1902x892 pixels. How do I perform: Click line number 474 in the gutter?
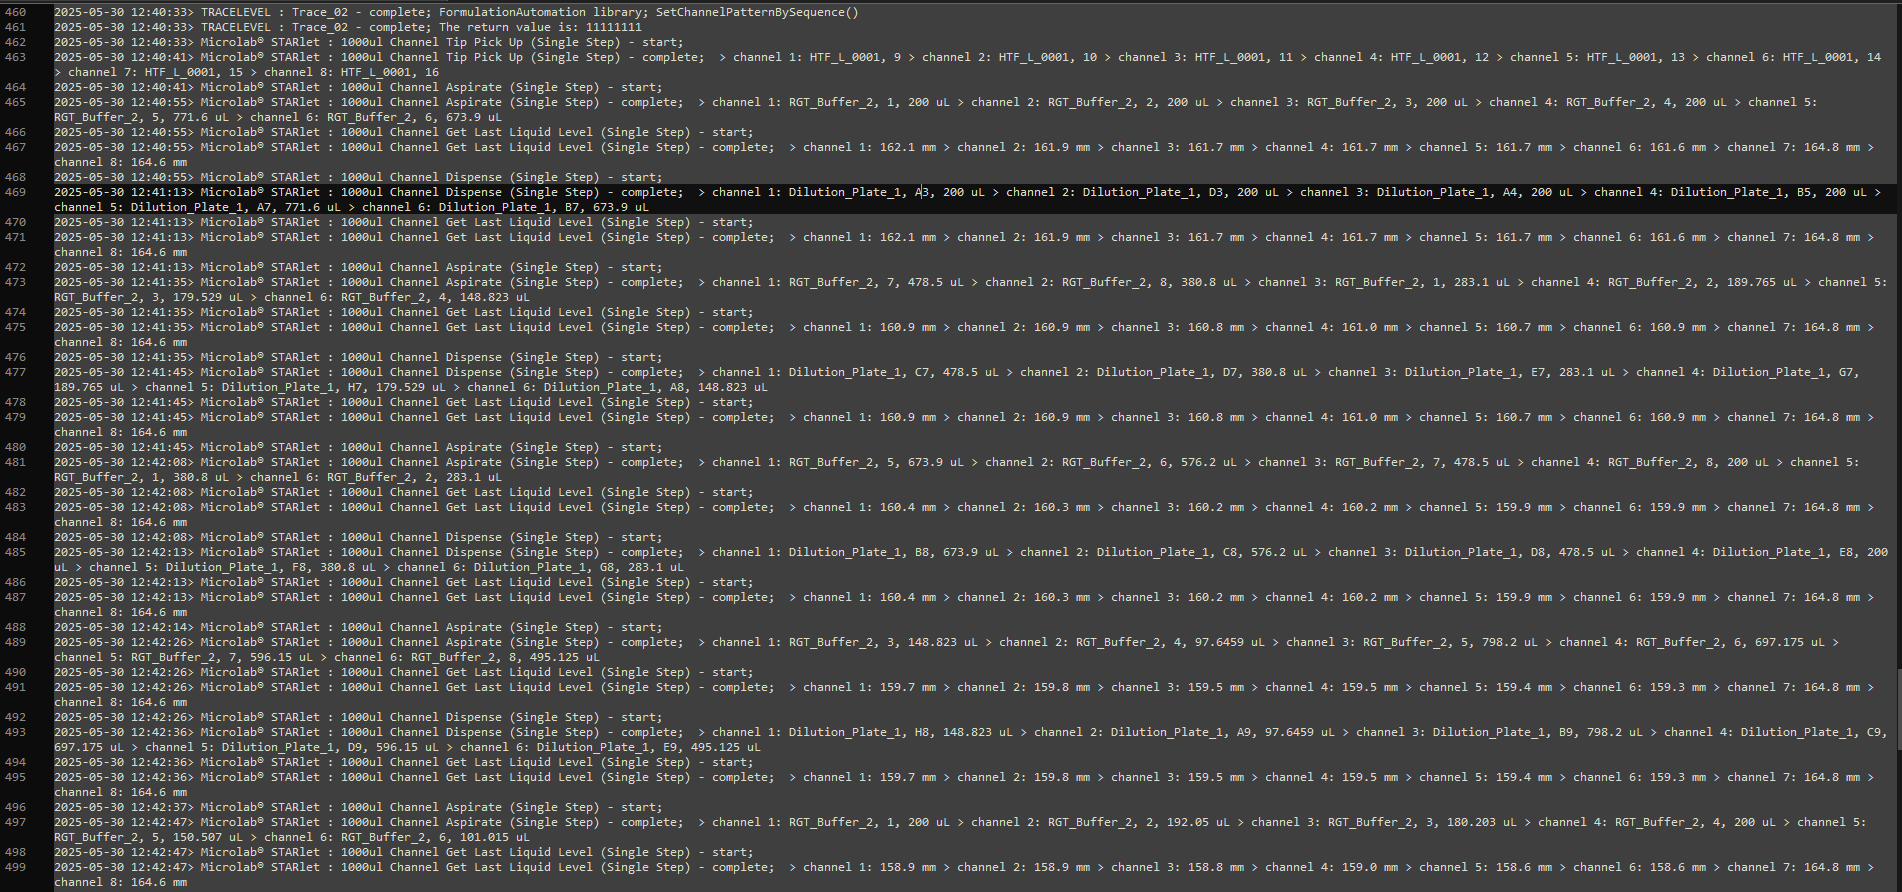tap(15, 312)
